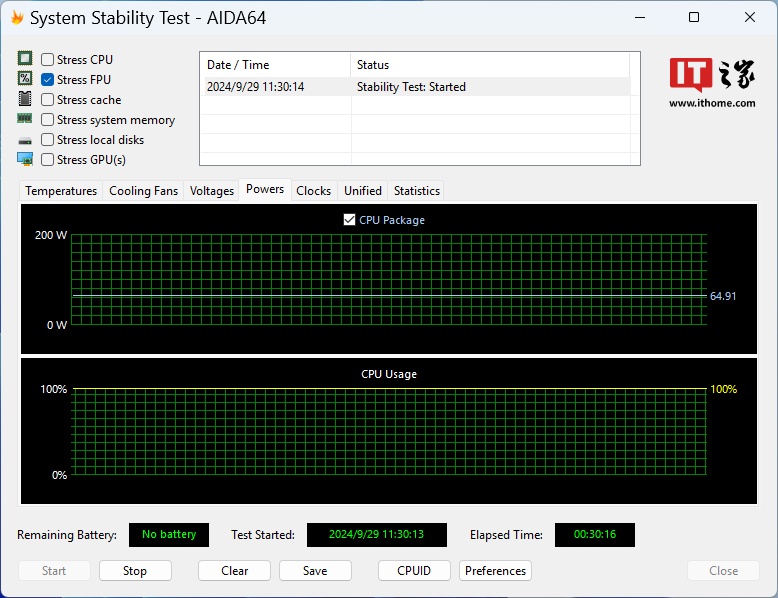The width and height of the screenshot is (778, 598).
Task: Select the Powers tab
Action: (265, 190)
